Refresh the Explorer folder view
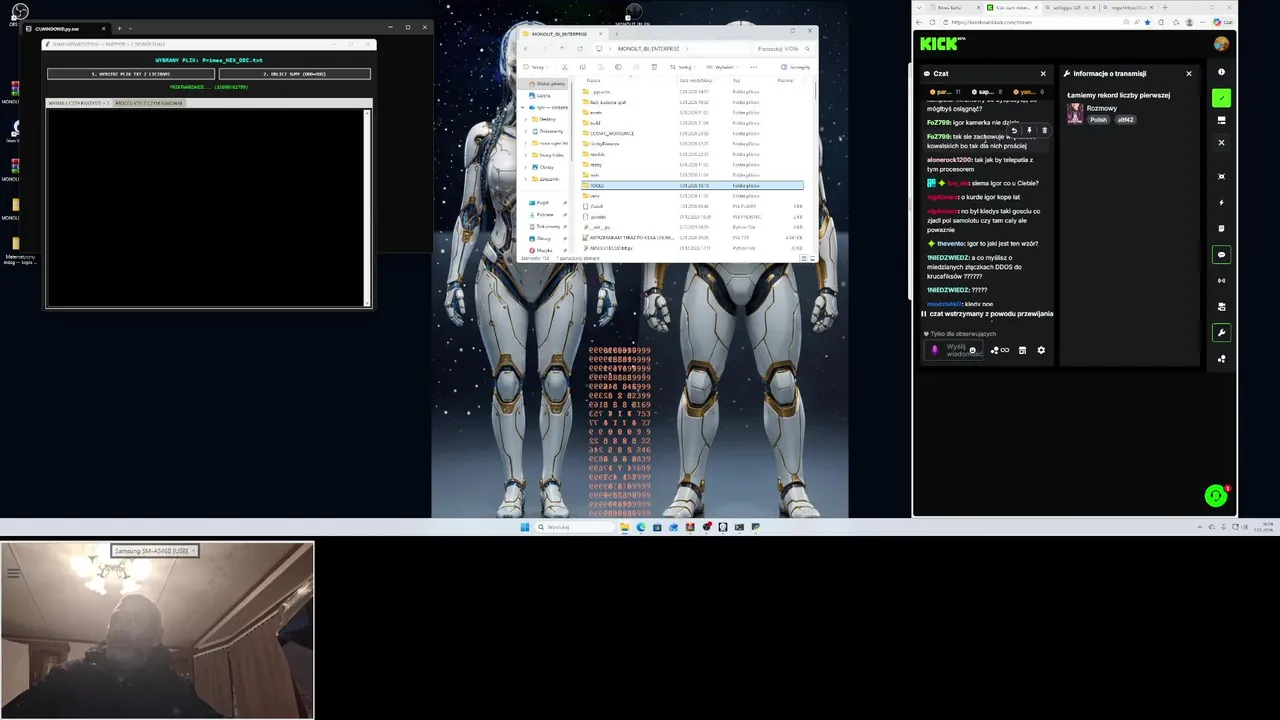This screenshot has height=720, width=1280. coord(580,49)
